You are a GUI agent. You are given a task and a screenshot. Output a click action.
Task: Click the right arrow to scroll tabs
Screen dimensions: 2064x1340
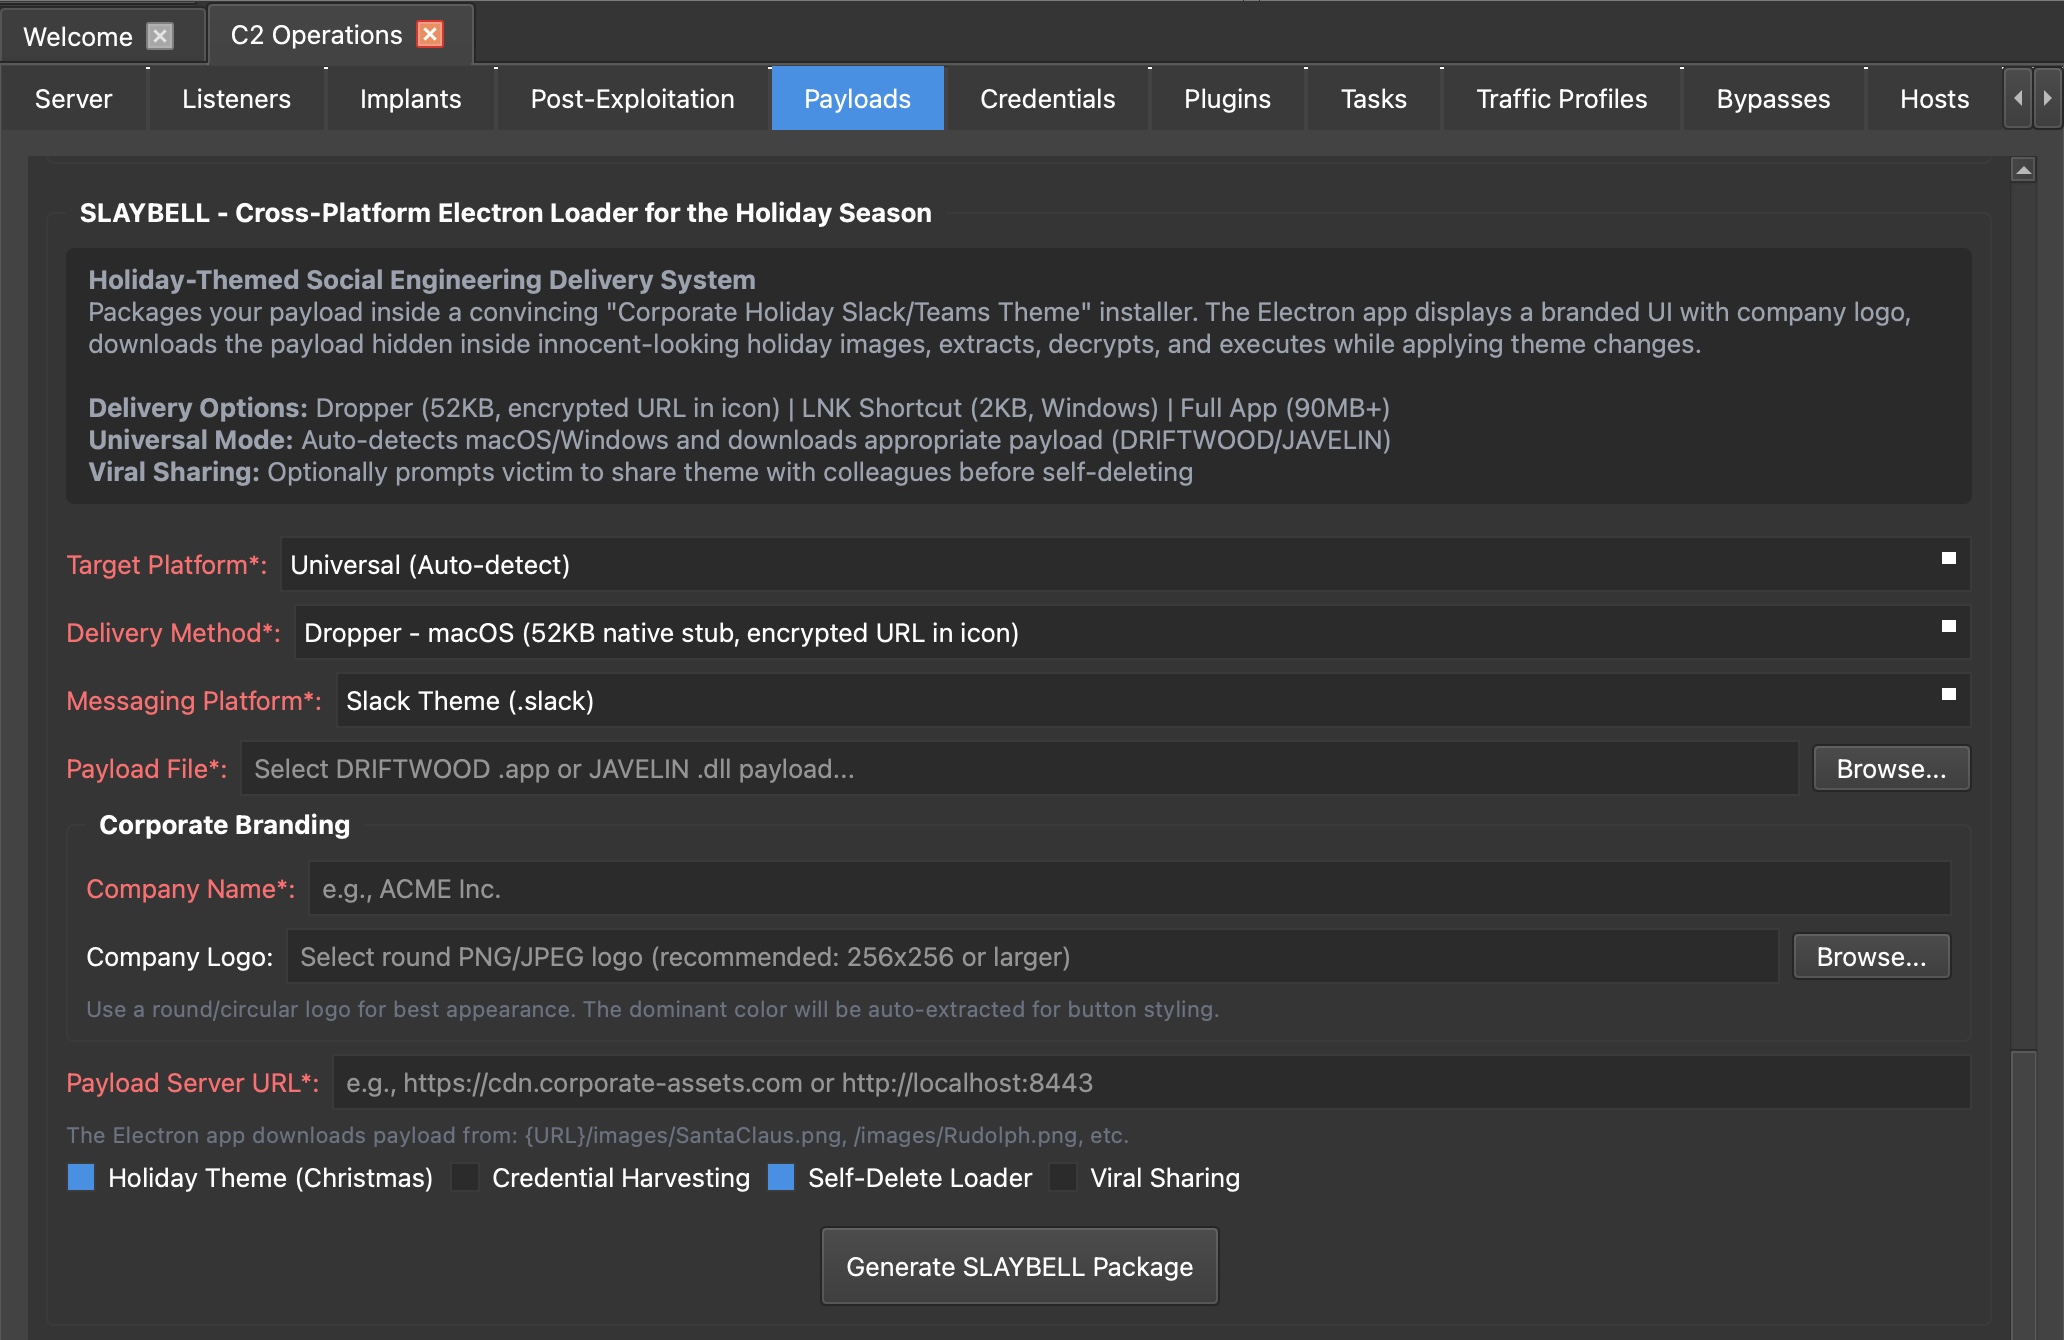2045,98
